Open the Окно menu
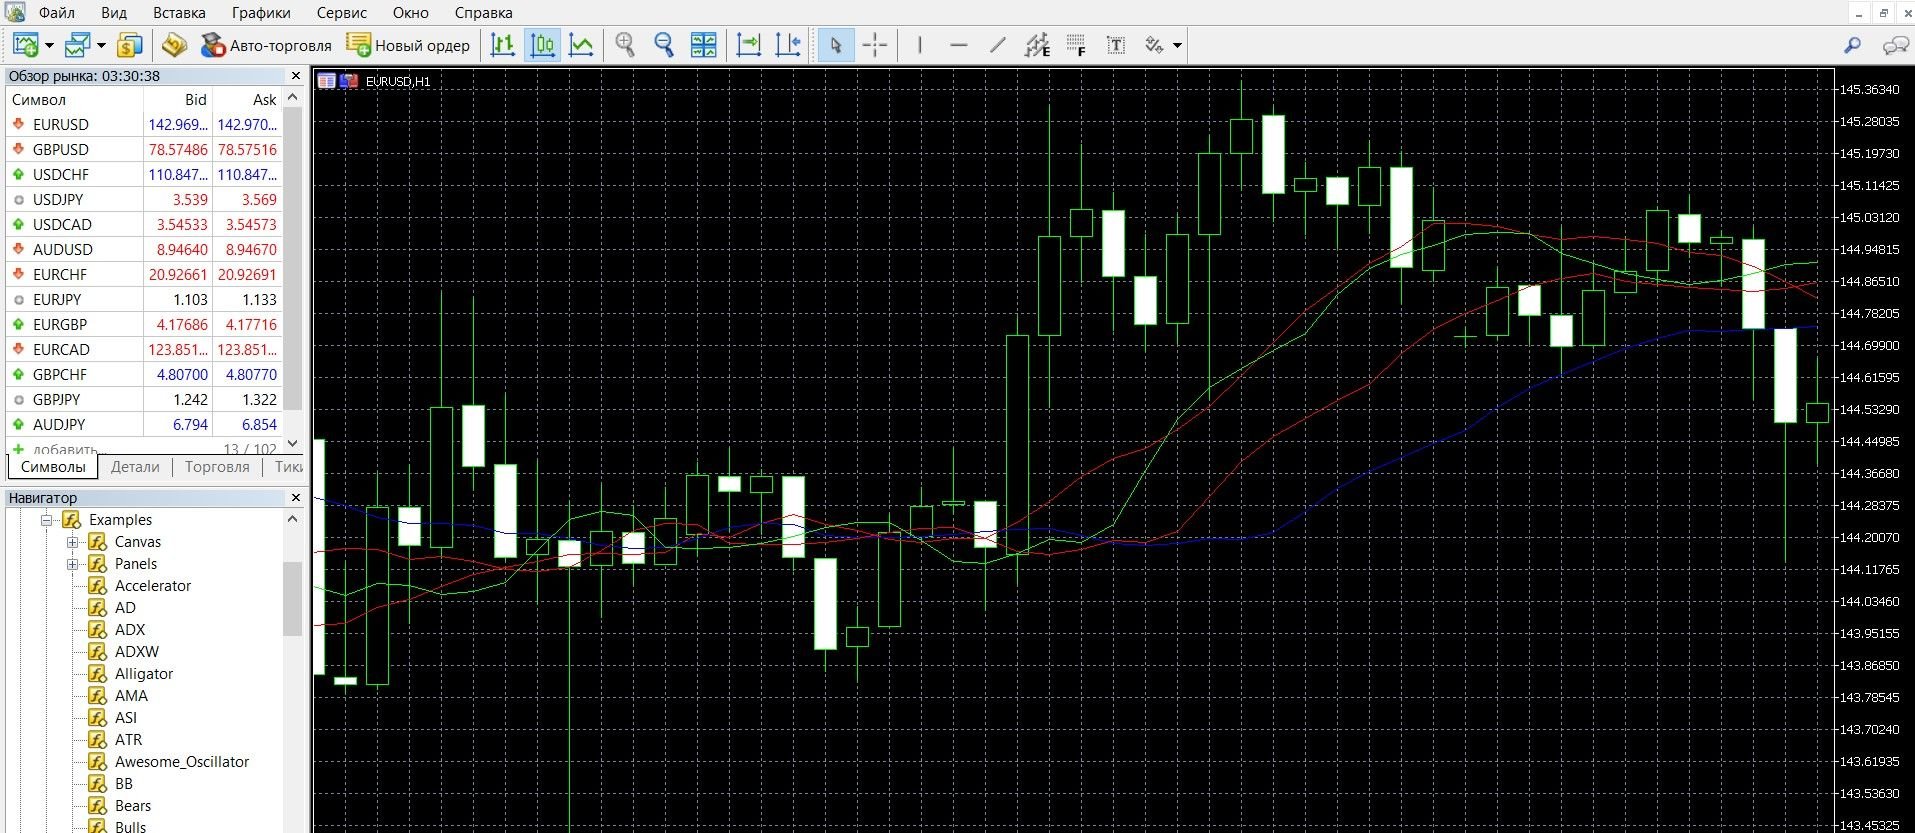 410,13
